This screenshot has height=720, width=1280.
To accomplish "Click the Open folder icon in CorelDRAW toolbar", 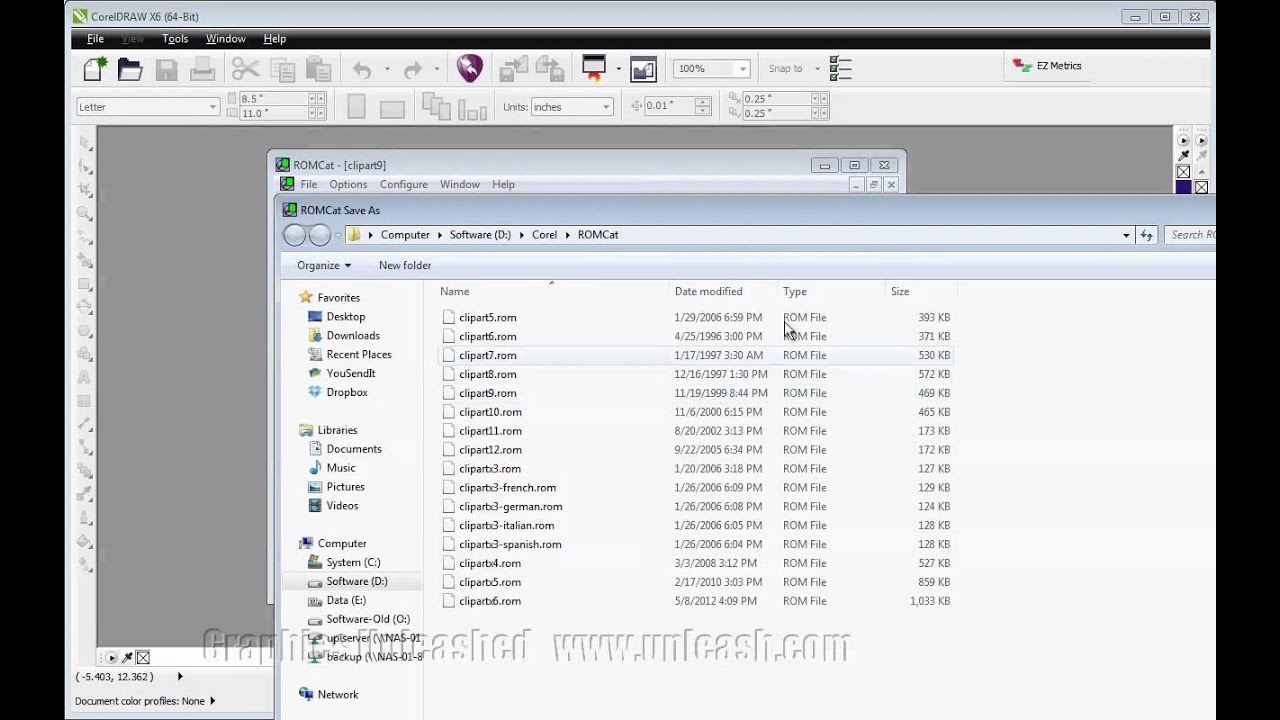I will click(130, 69).
